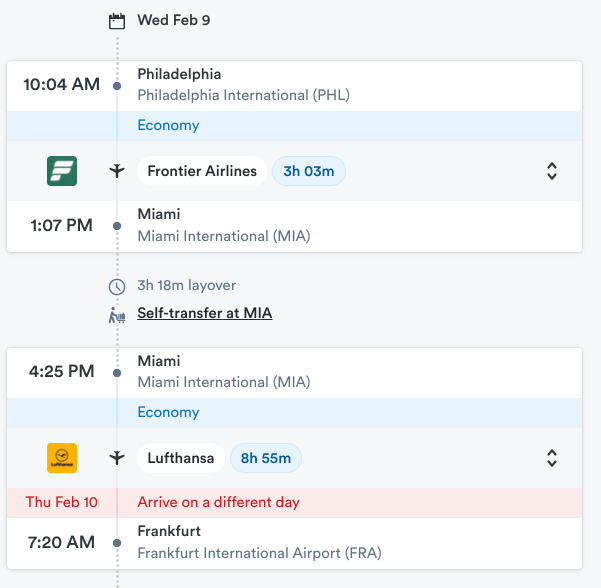Select the 3h 03m duration badge
This screenshot has width=601, height=588.
click(309, 171)
